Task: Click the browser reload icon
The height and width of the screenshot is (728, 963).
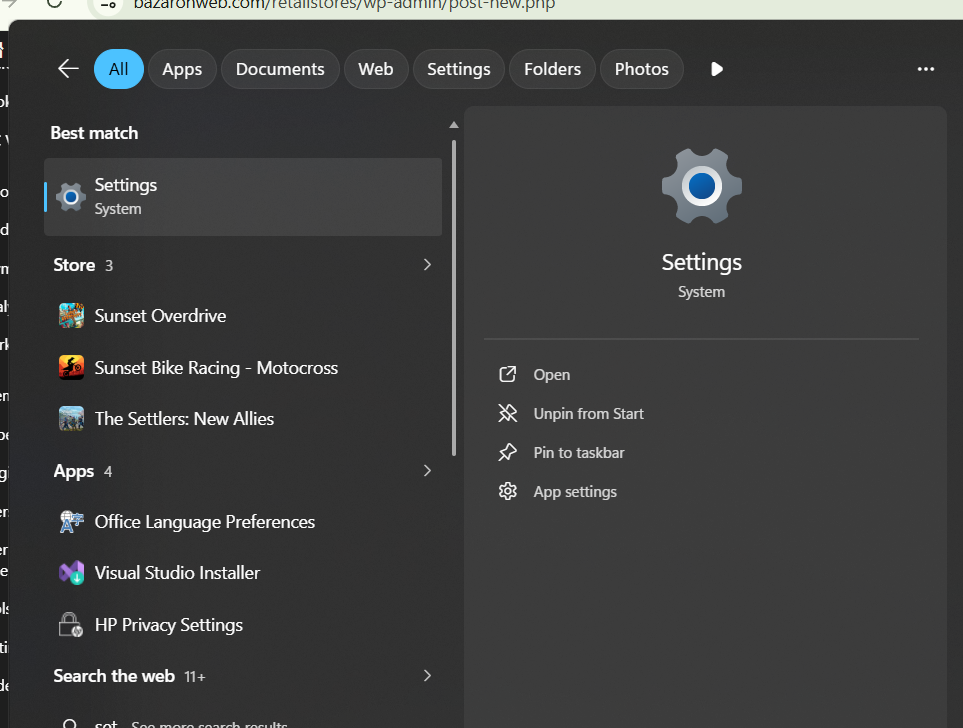Action: click(54, 4)
